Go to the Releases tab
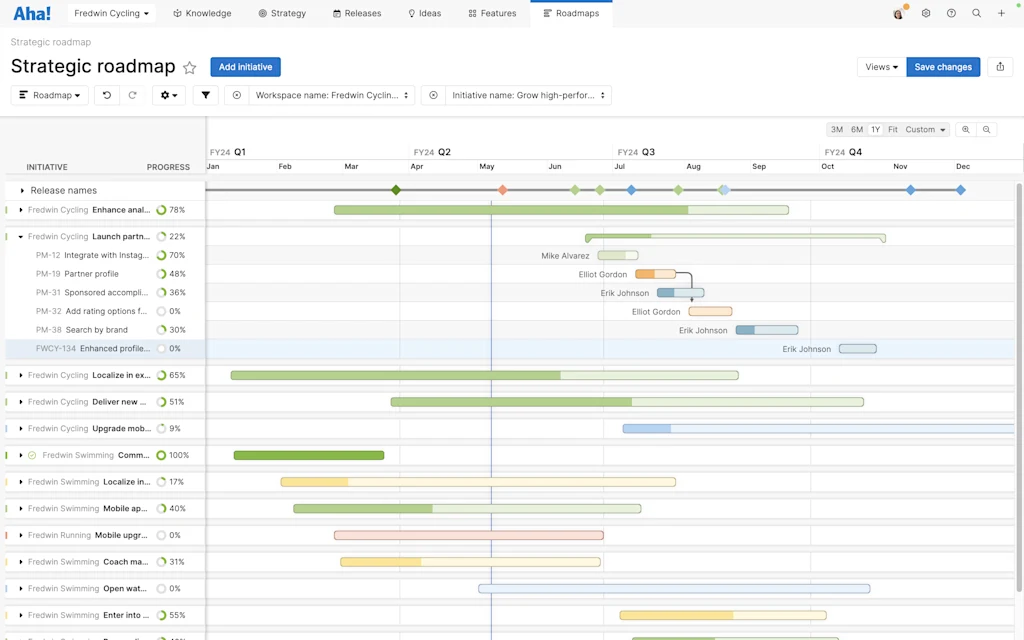This screenshot has height=640, width=1024. [x=357, y=13]
